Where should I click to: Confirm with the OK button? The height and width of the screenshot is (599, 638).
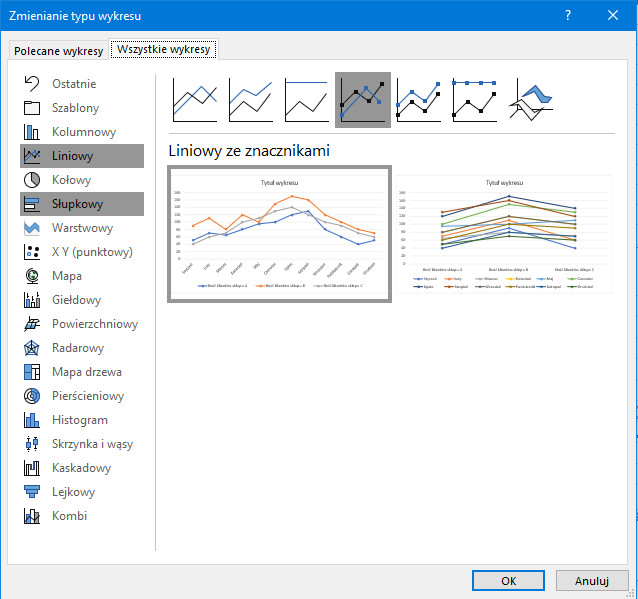(508, 580)
